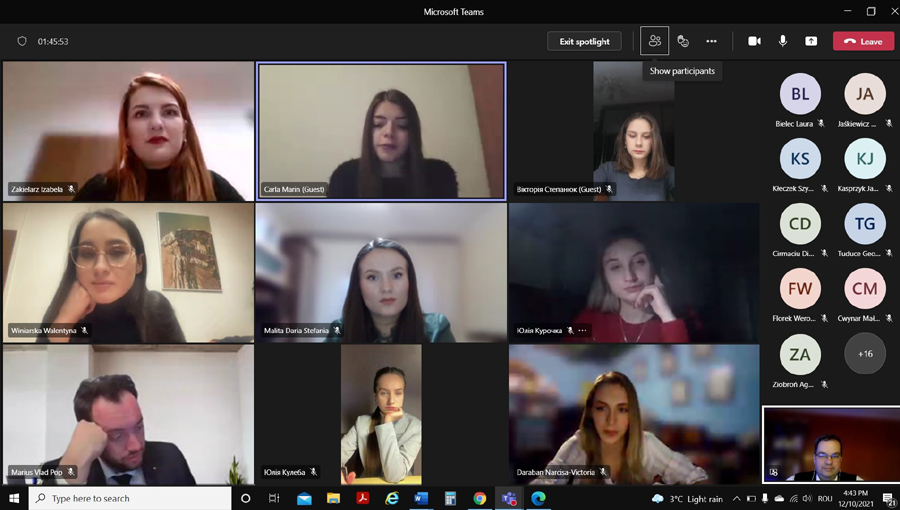Click the OneDrive cloud tray icon

click(779, 499)
